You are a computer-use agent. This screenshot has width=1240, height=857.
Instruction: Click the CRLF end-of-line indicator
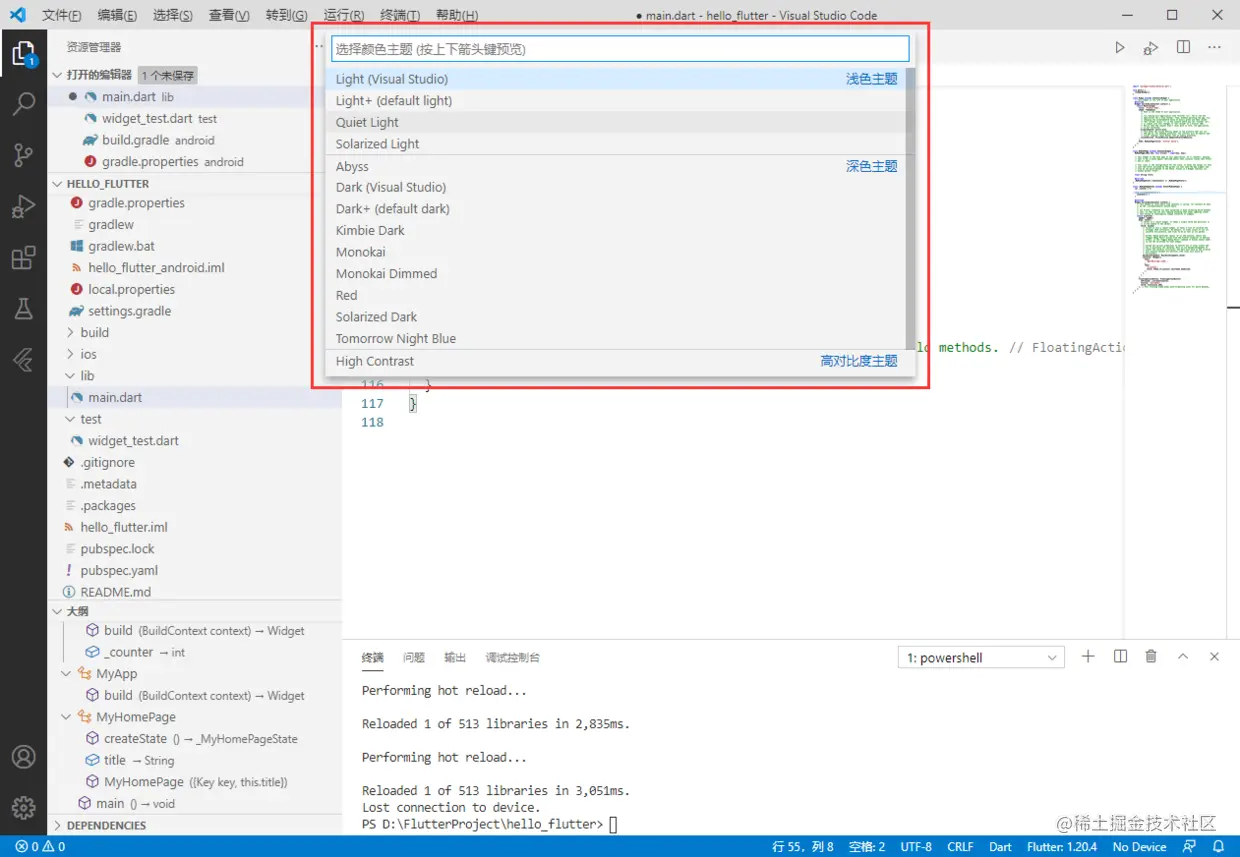click(960, 846)
